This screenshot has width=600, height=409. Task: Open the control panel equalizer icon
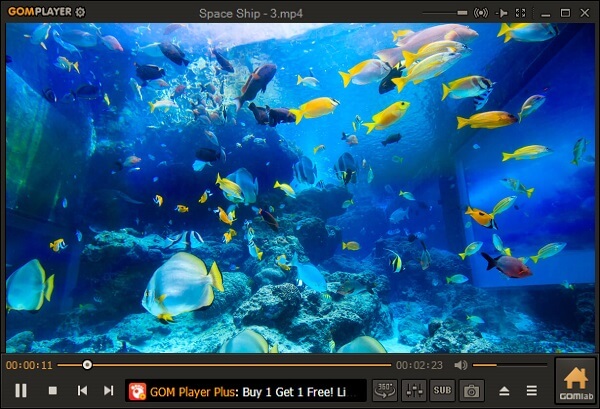click(x=414, y=390)
